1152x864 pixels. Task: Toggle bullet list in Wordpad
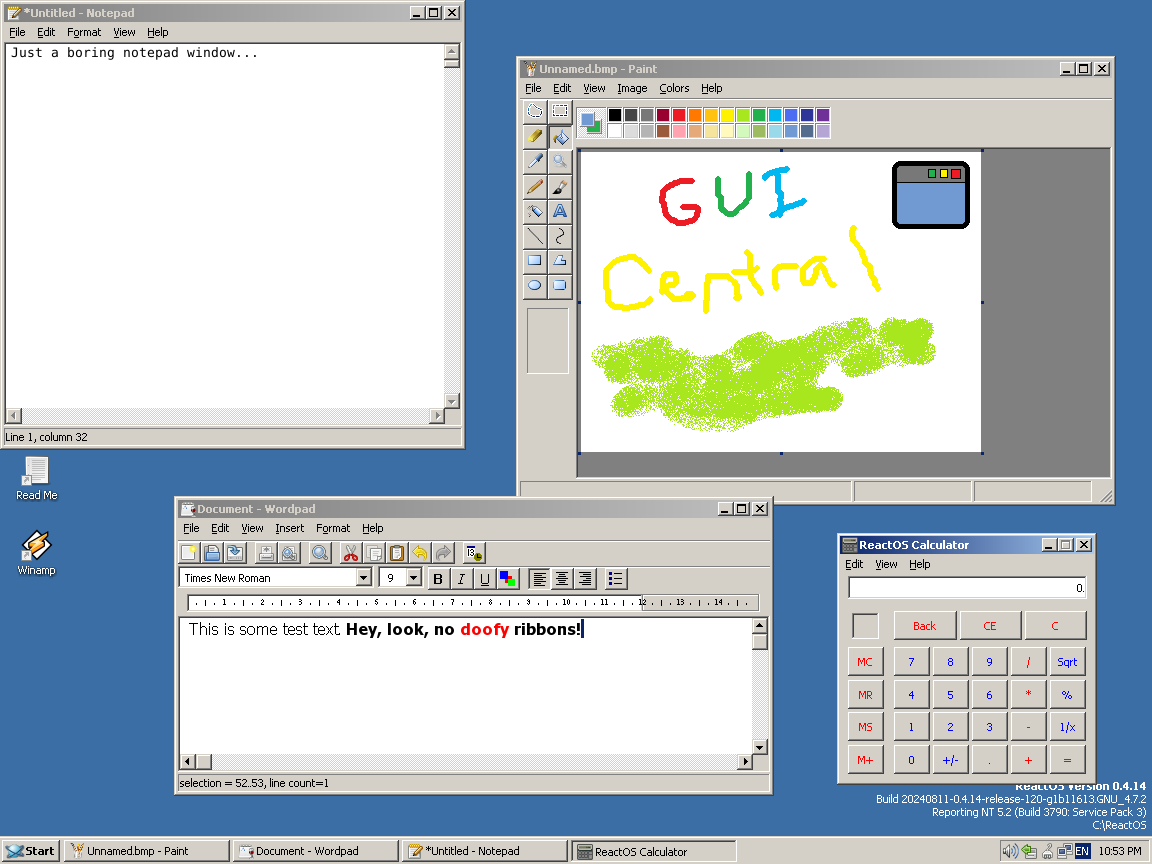616,579
